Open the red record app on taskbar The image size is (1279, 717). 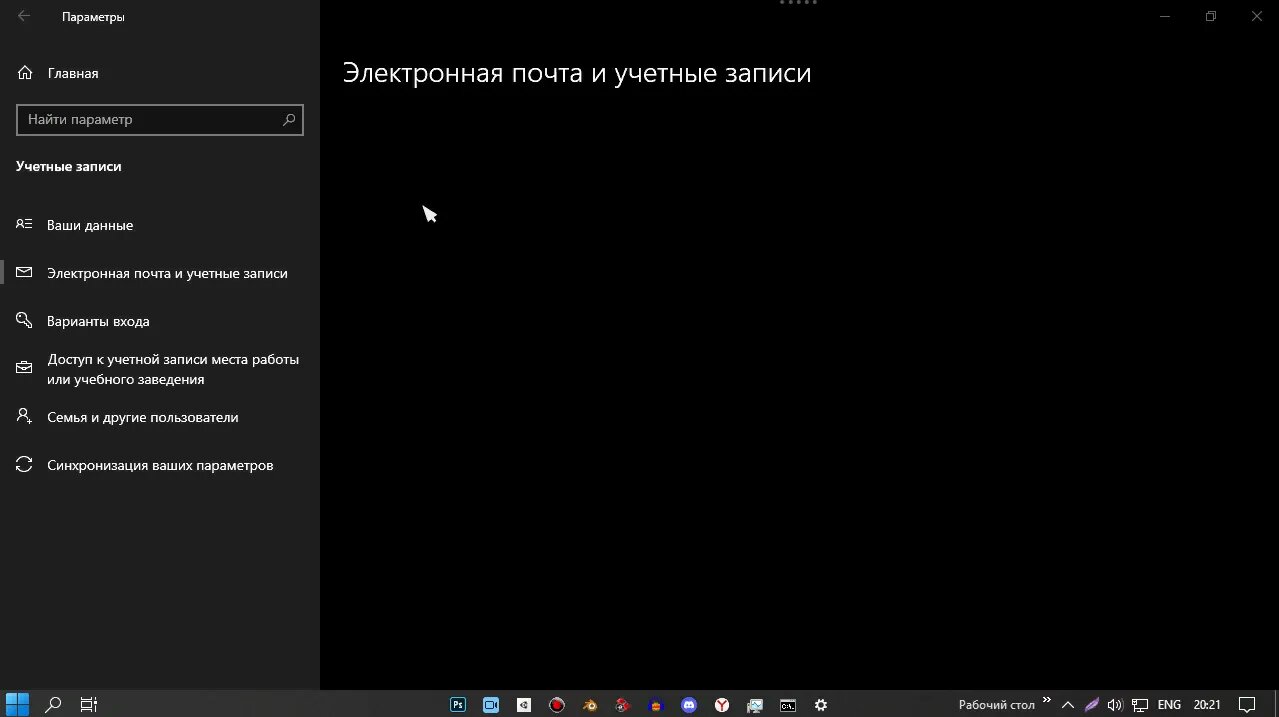(557, 704)
